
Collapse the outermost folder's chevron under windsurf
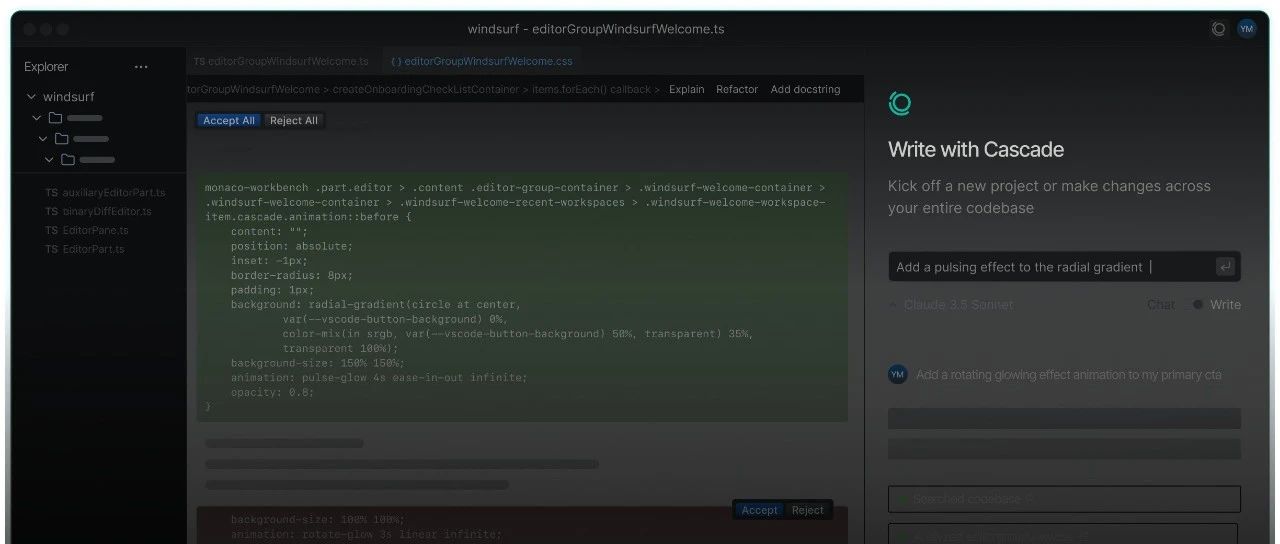(37, 118)
